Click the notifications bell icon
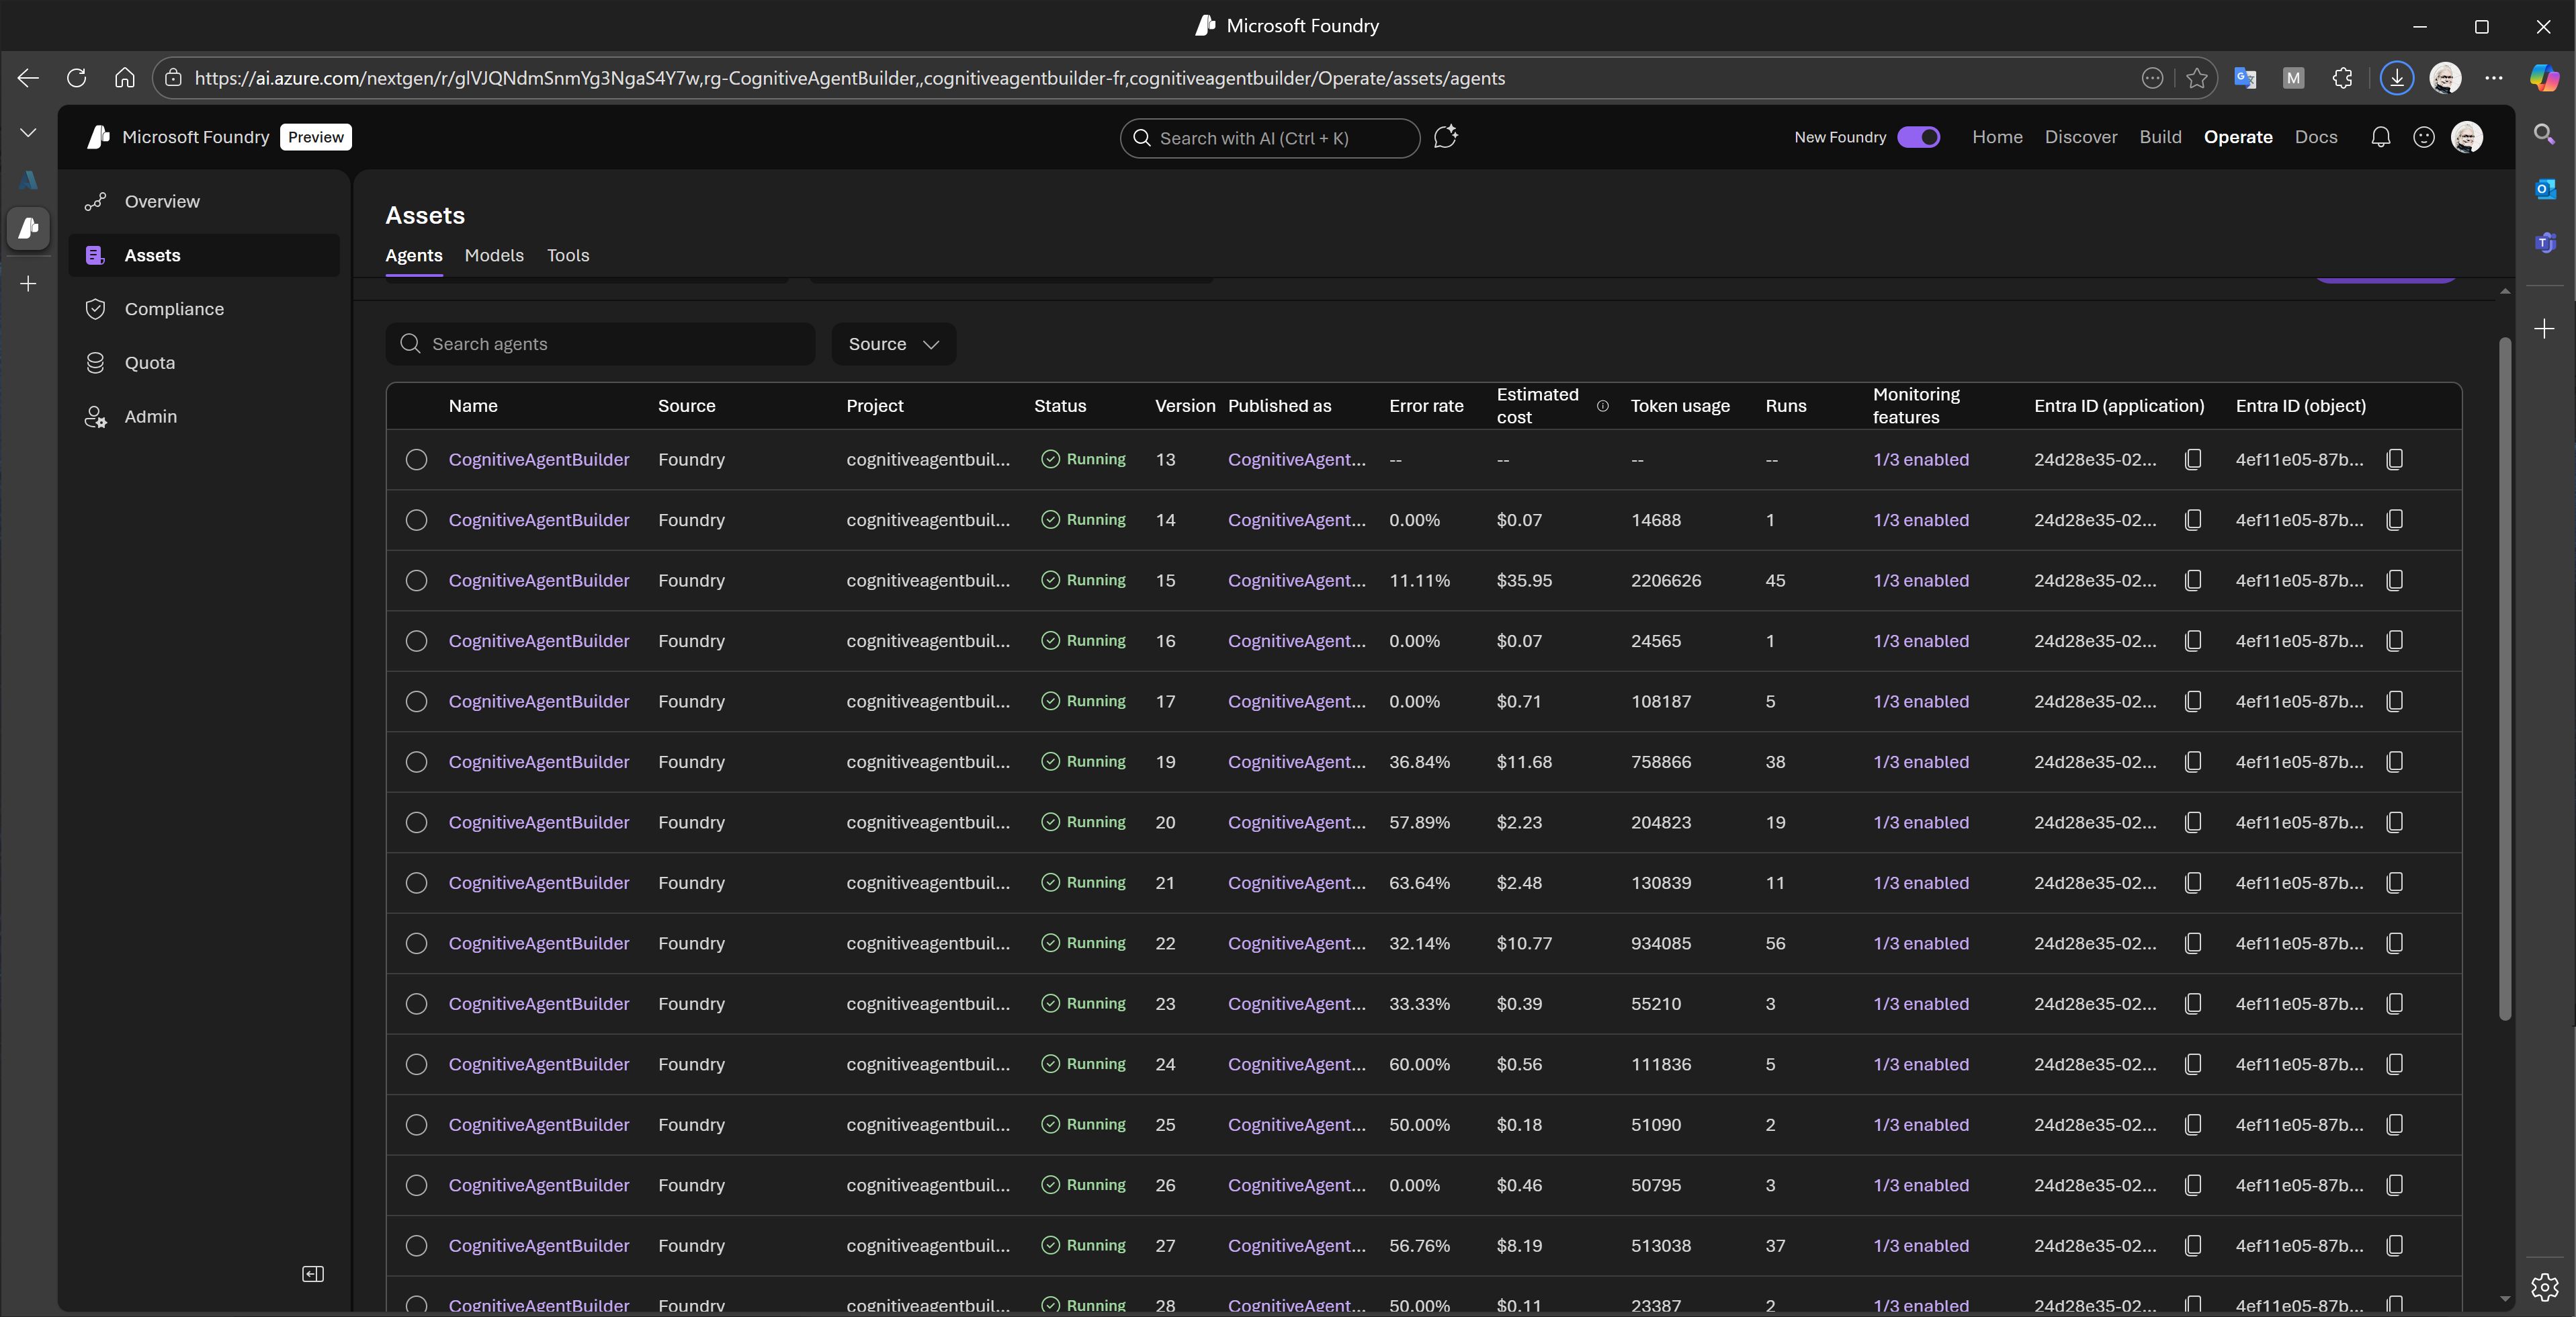This screenshot has width=2576, height=1317. click(2380, 137)
